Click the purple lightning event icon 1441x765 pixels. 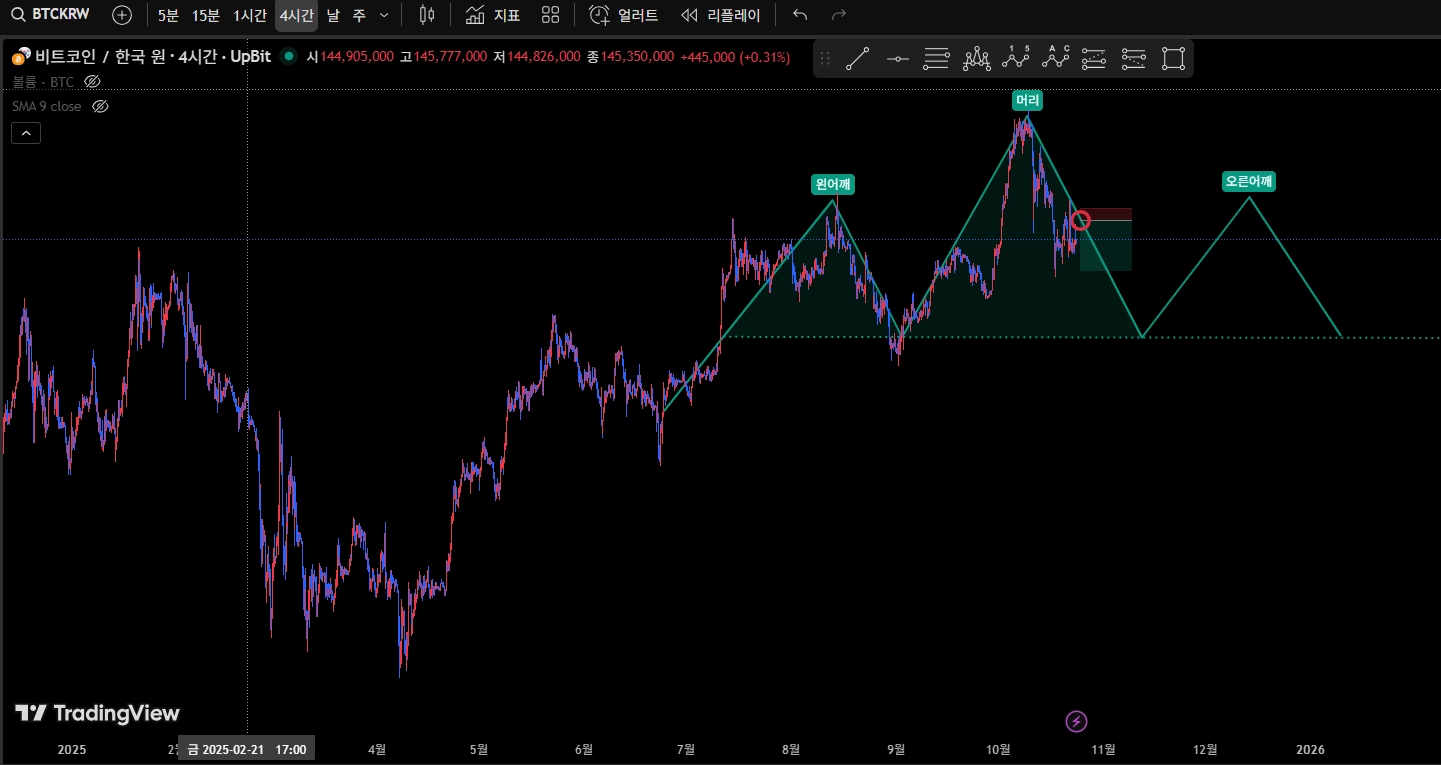[x=1077, y=721]
